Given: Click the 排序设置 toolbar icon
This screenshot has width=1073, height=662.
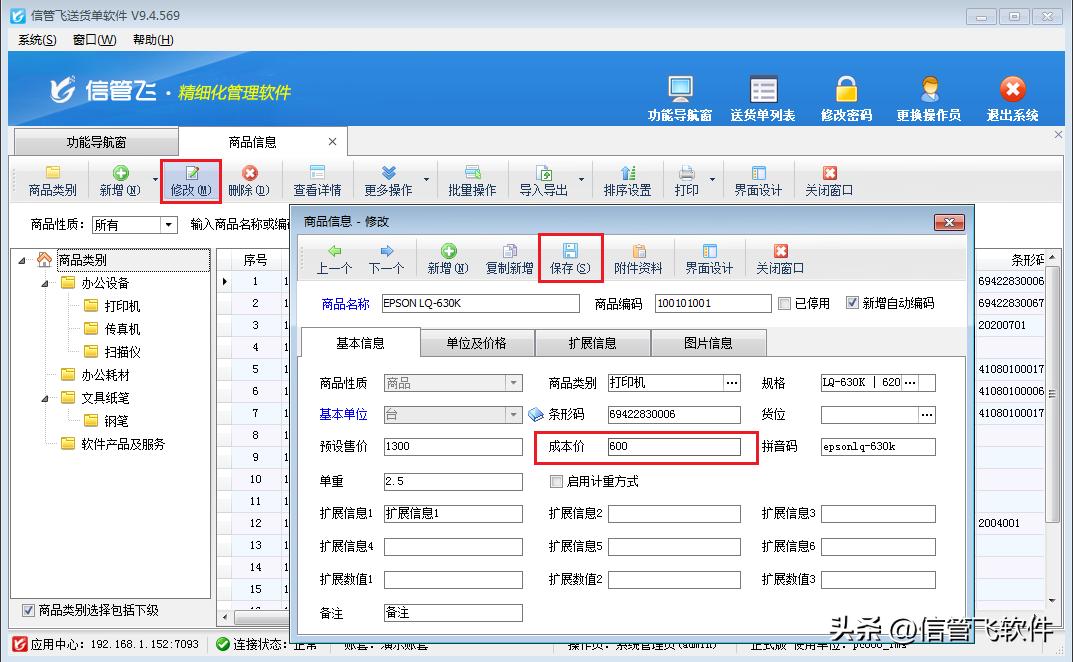Looking at the screenshot, I should tap(627, 180).
